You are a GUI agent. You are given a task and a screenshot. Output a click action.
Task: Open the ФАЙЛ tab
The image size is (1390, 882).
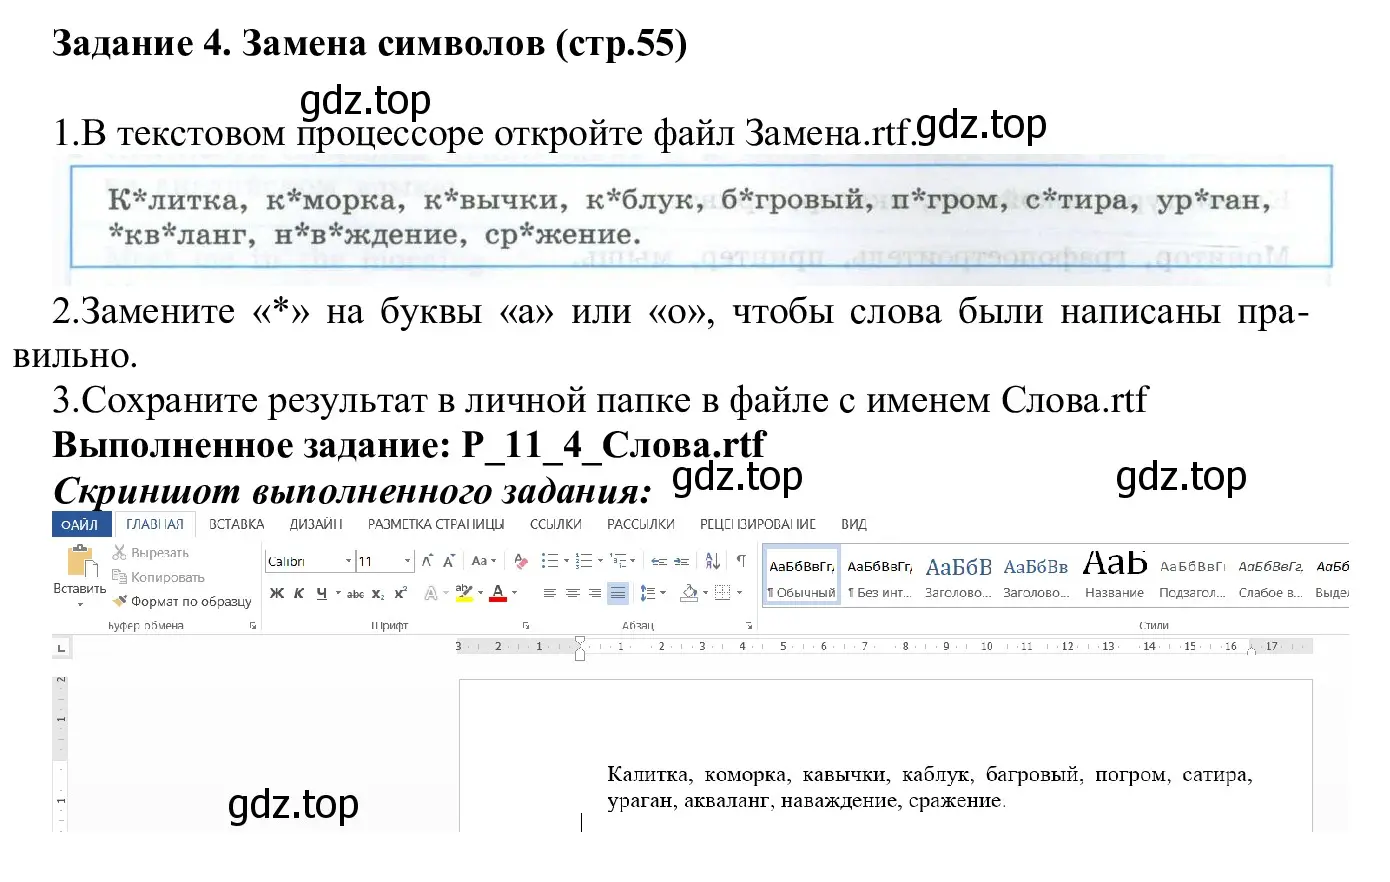81,525
